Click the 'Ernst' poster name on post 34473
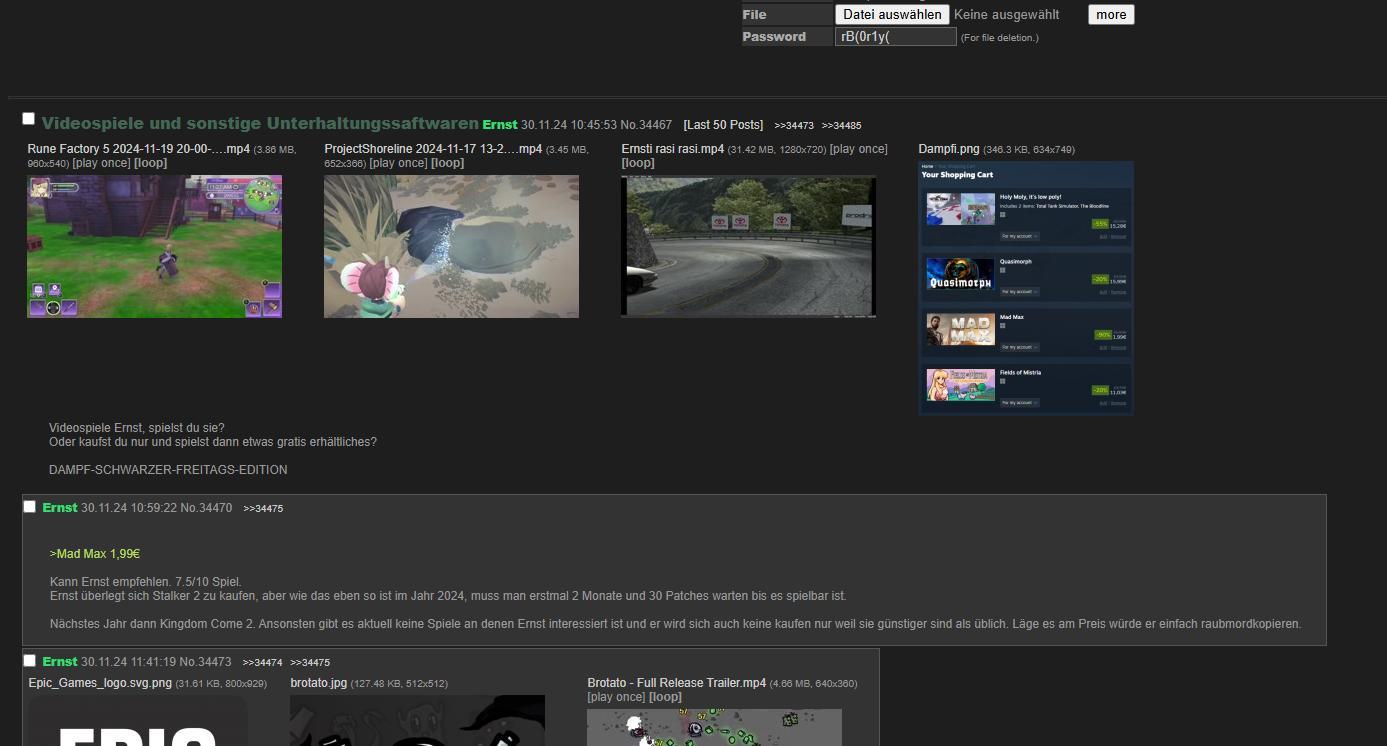 coord(60,662)
